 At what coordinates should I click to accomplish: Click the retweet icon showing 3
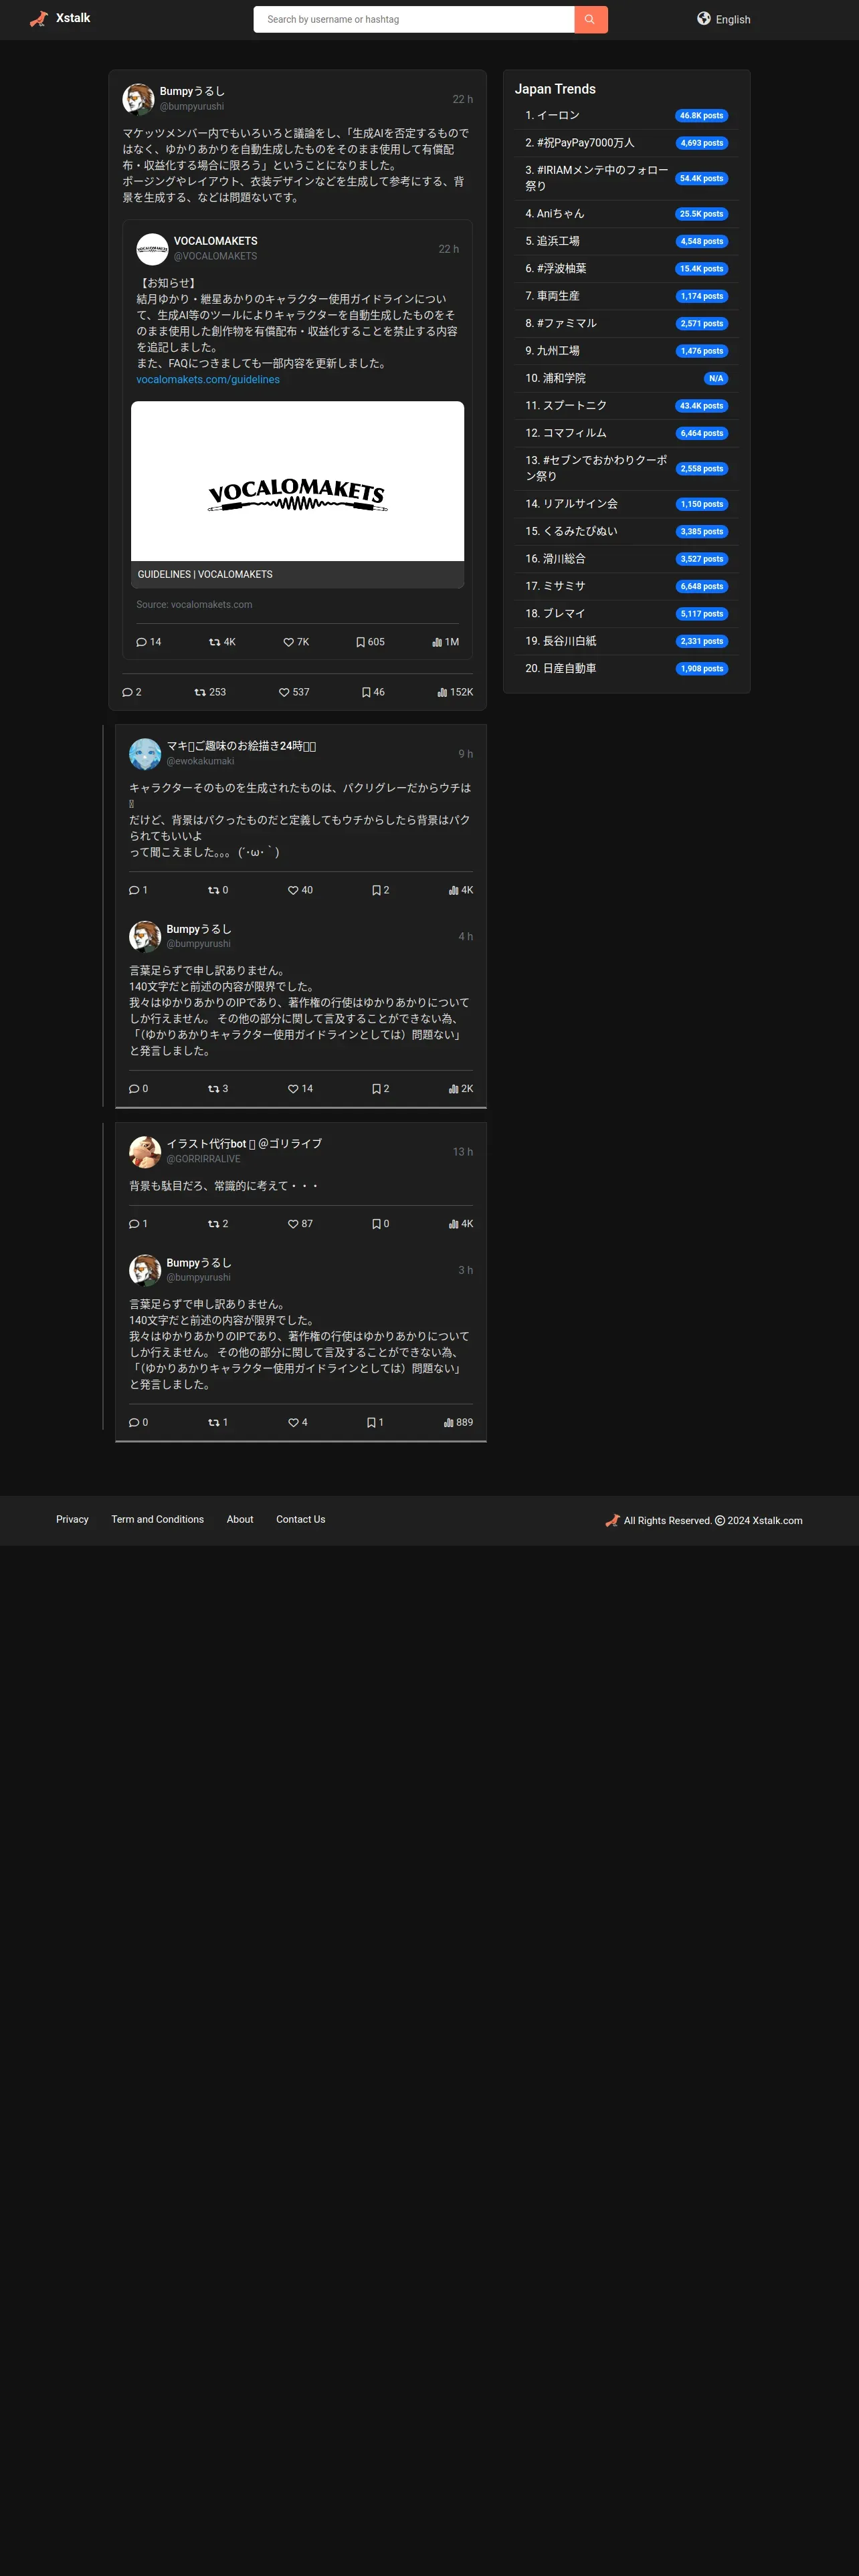[x=213, y=1089]
